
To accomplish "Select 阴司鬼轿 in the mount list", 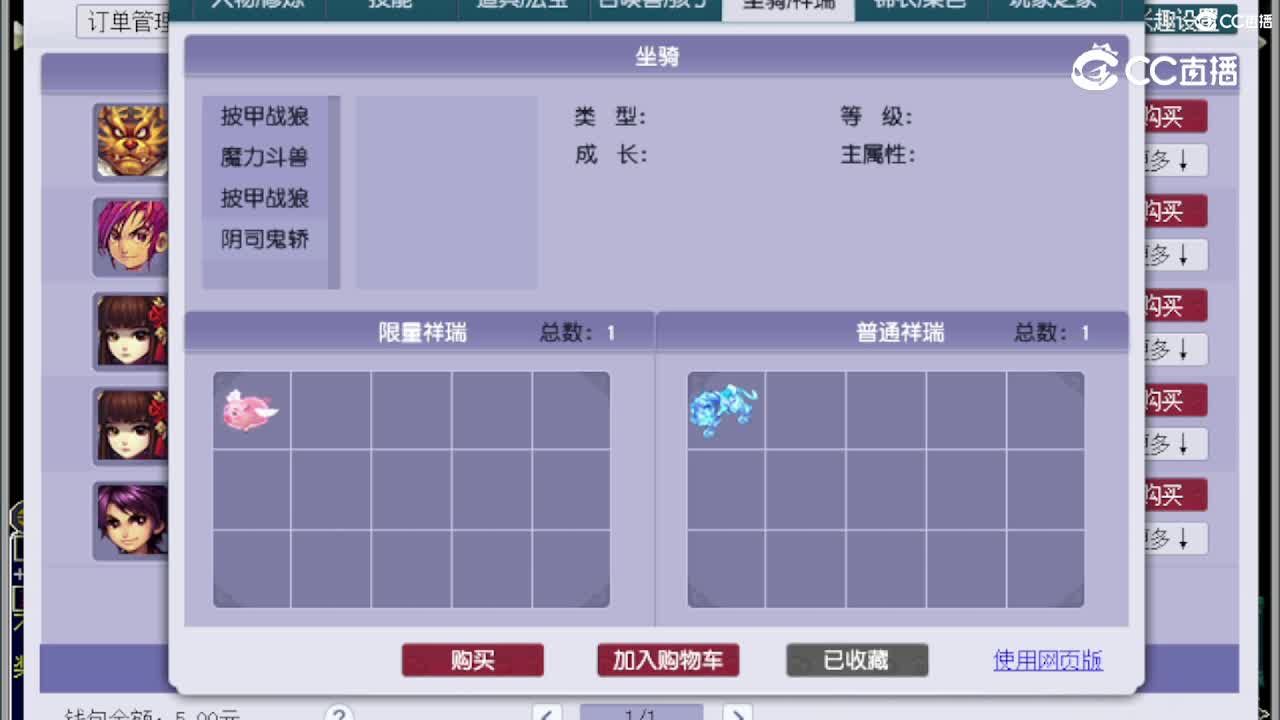I will tap(267, 239).
